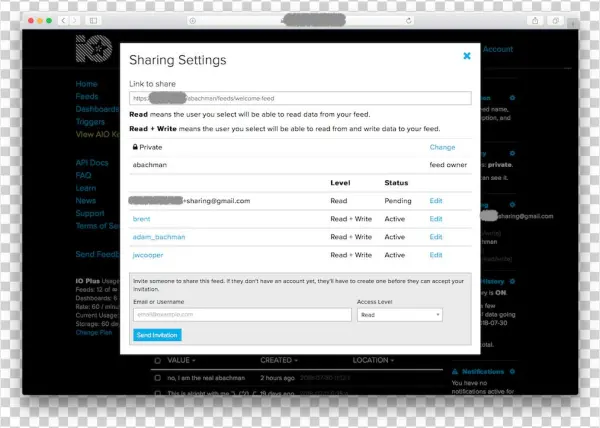Open the FAQ link

pyautogui.click(x=83, y=175)
